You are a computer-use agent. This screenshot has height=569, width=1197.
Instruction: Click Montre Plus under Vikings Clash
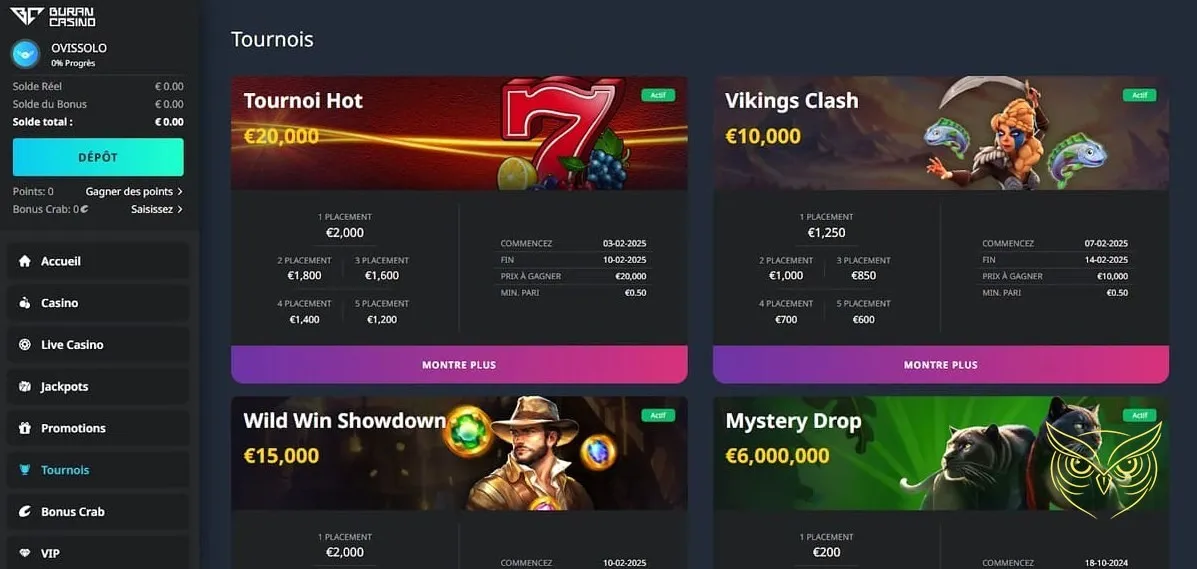pyautogui.click(x=940, y=364)
